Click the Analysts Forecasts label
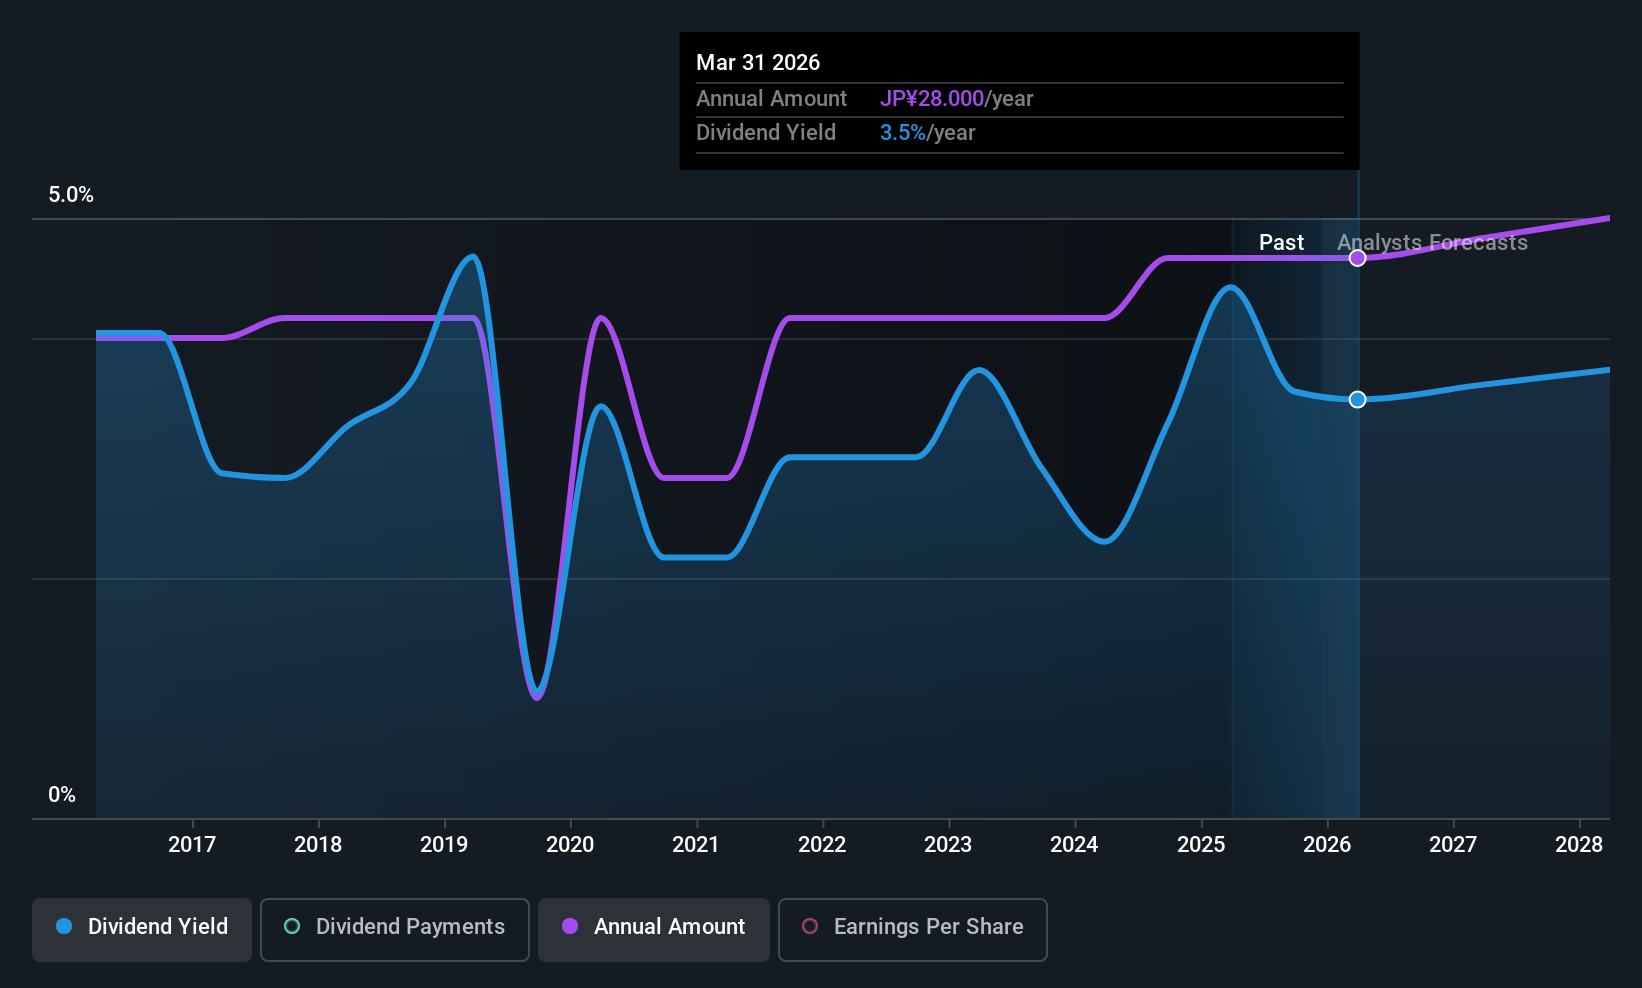Image resolution: width=1642 pixels, height=988 pixels. click(x=1432, y=243)
